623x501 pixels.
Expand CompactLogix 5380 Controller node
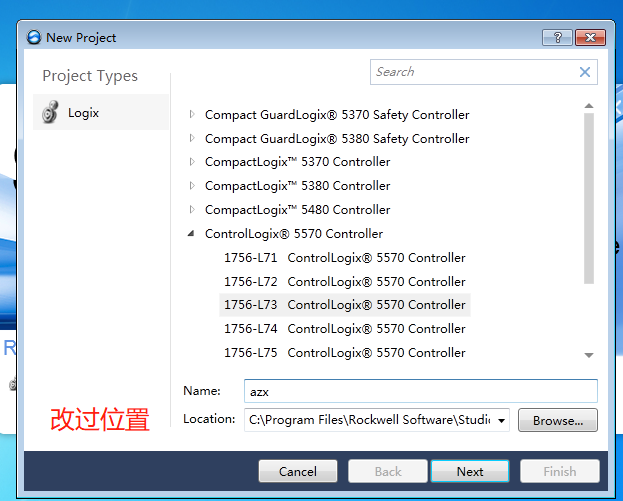coord(192,186)
